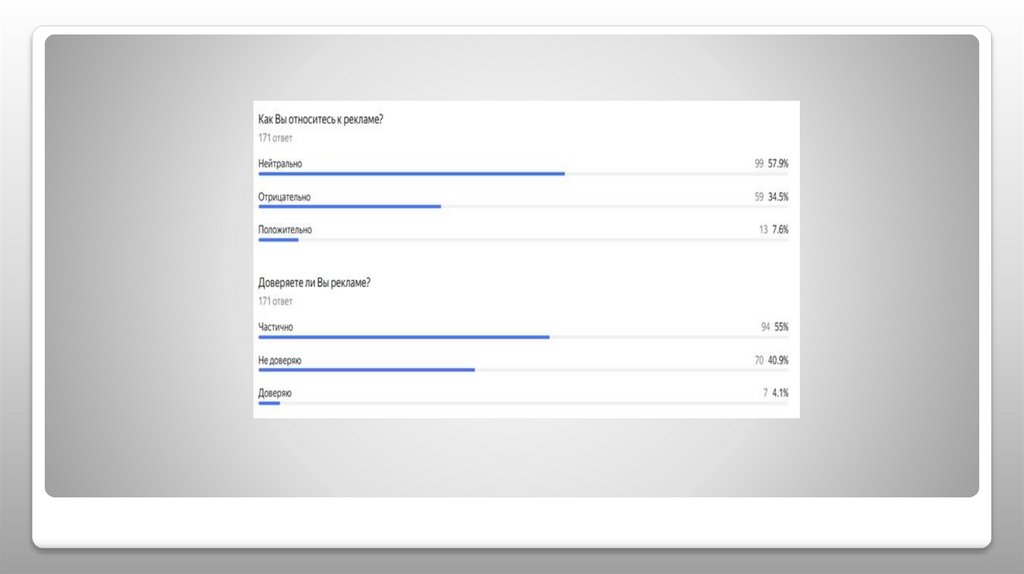
Task: Select the "Отрицательно" answer label
Action: [285, 197]
